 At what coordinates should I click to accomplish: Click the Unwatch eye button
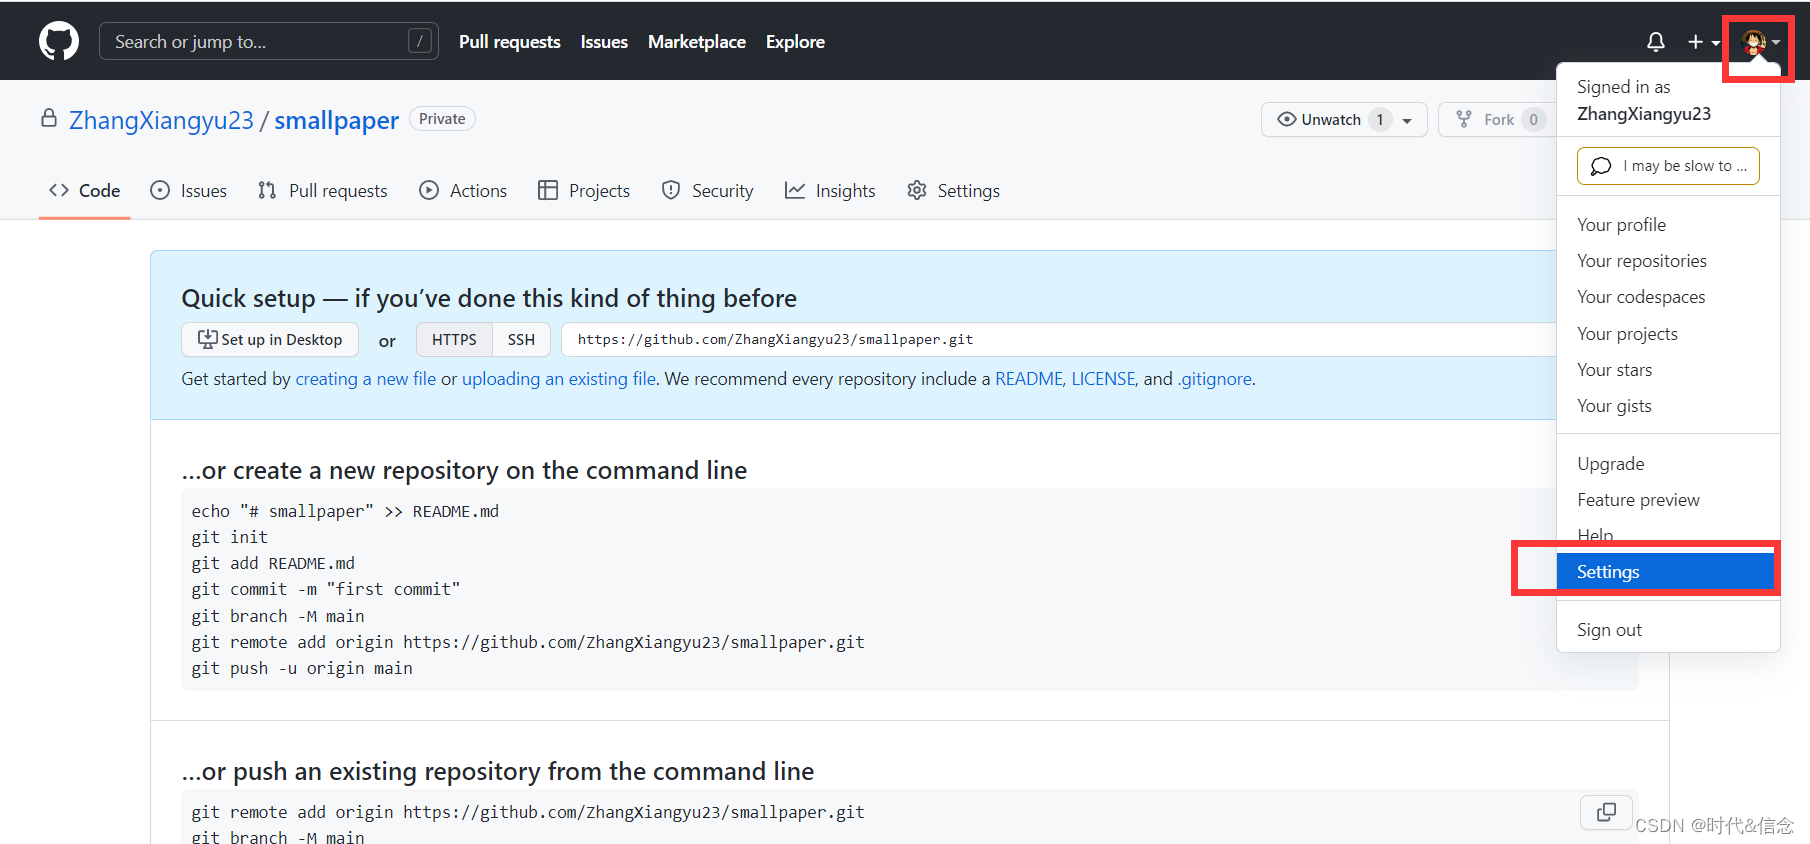(1320, 120)
